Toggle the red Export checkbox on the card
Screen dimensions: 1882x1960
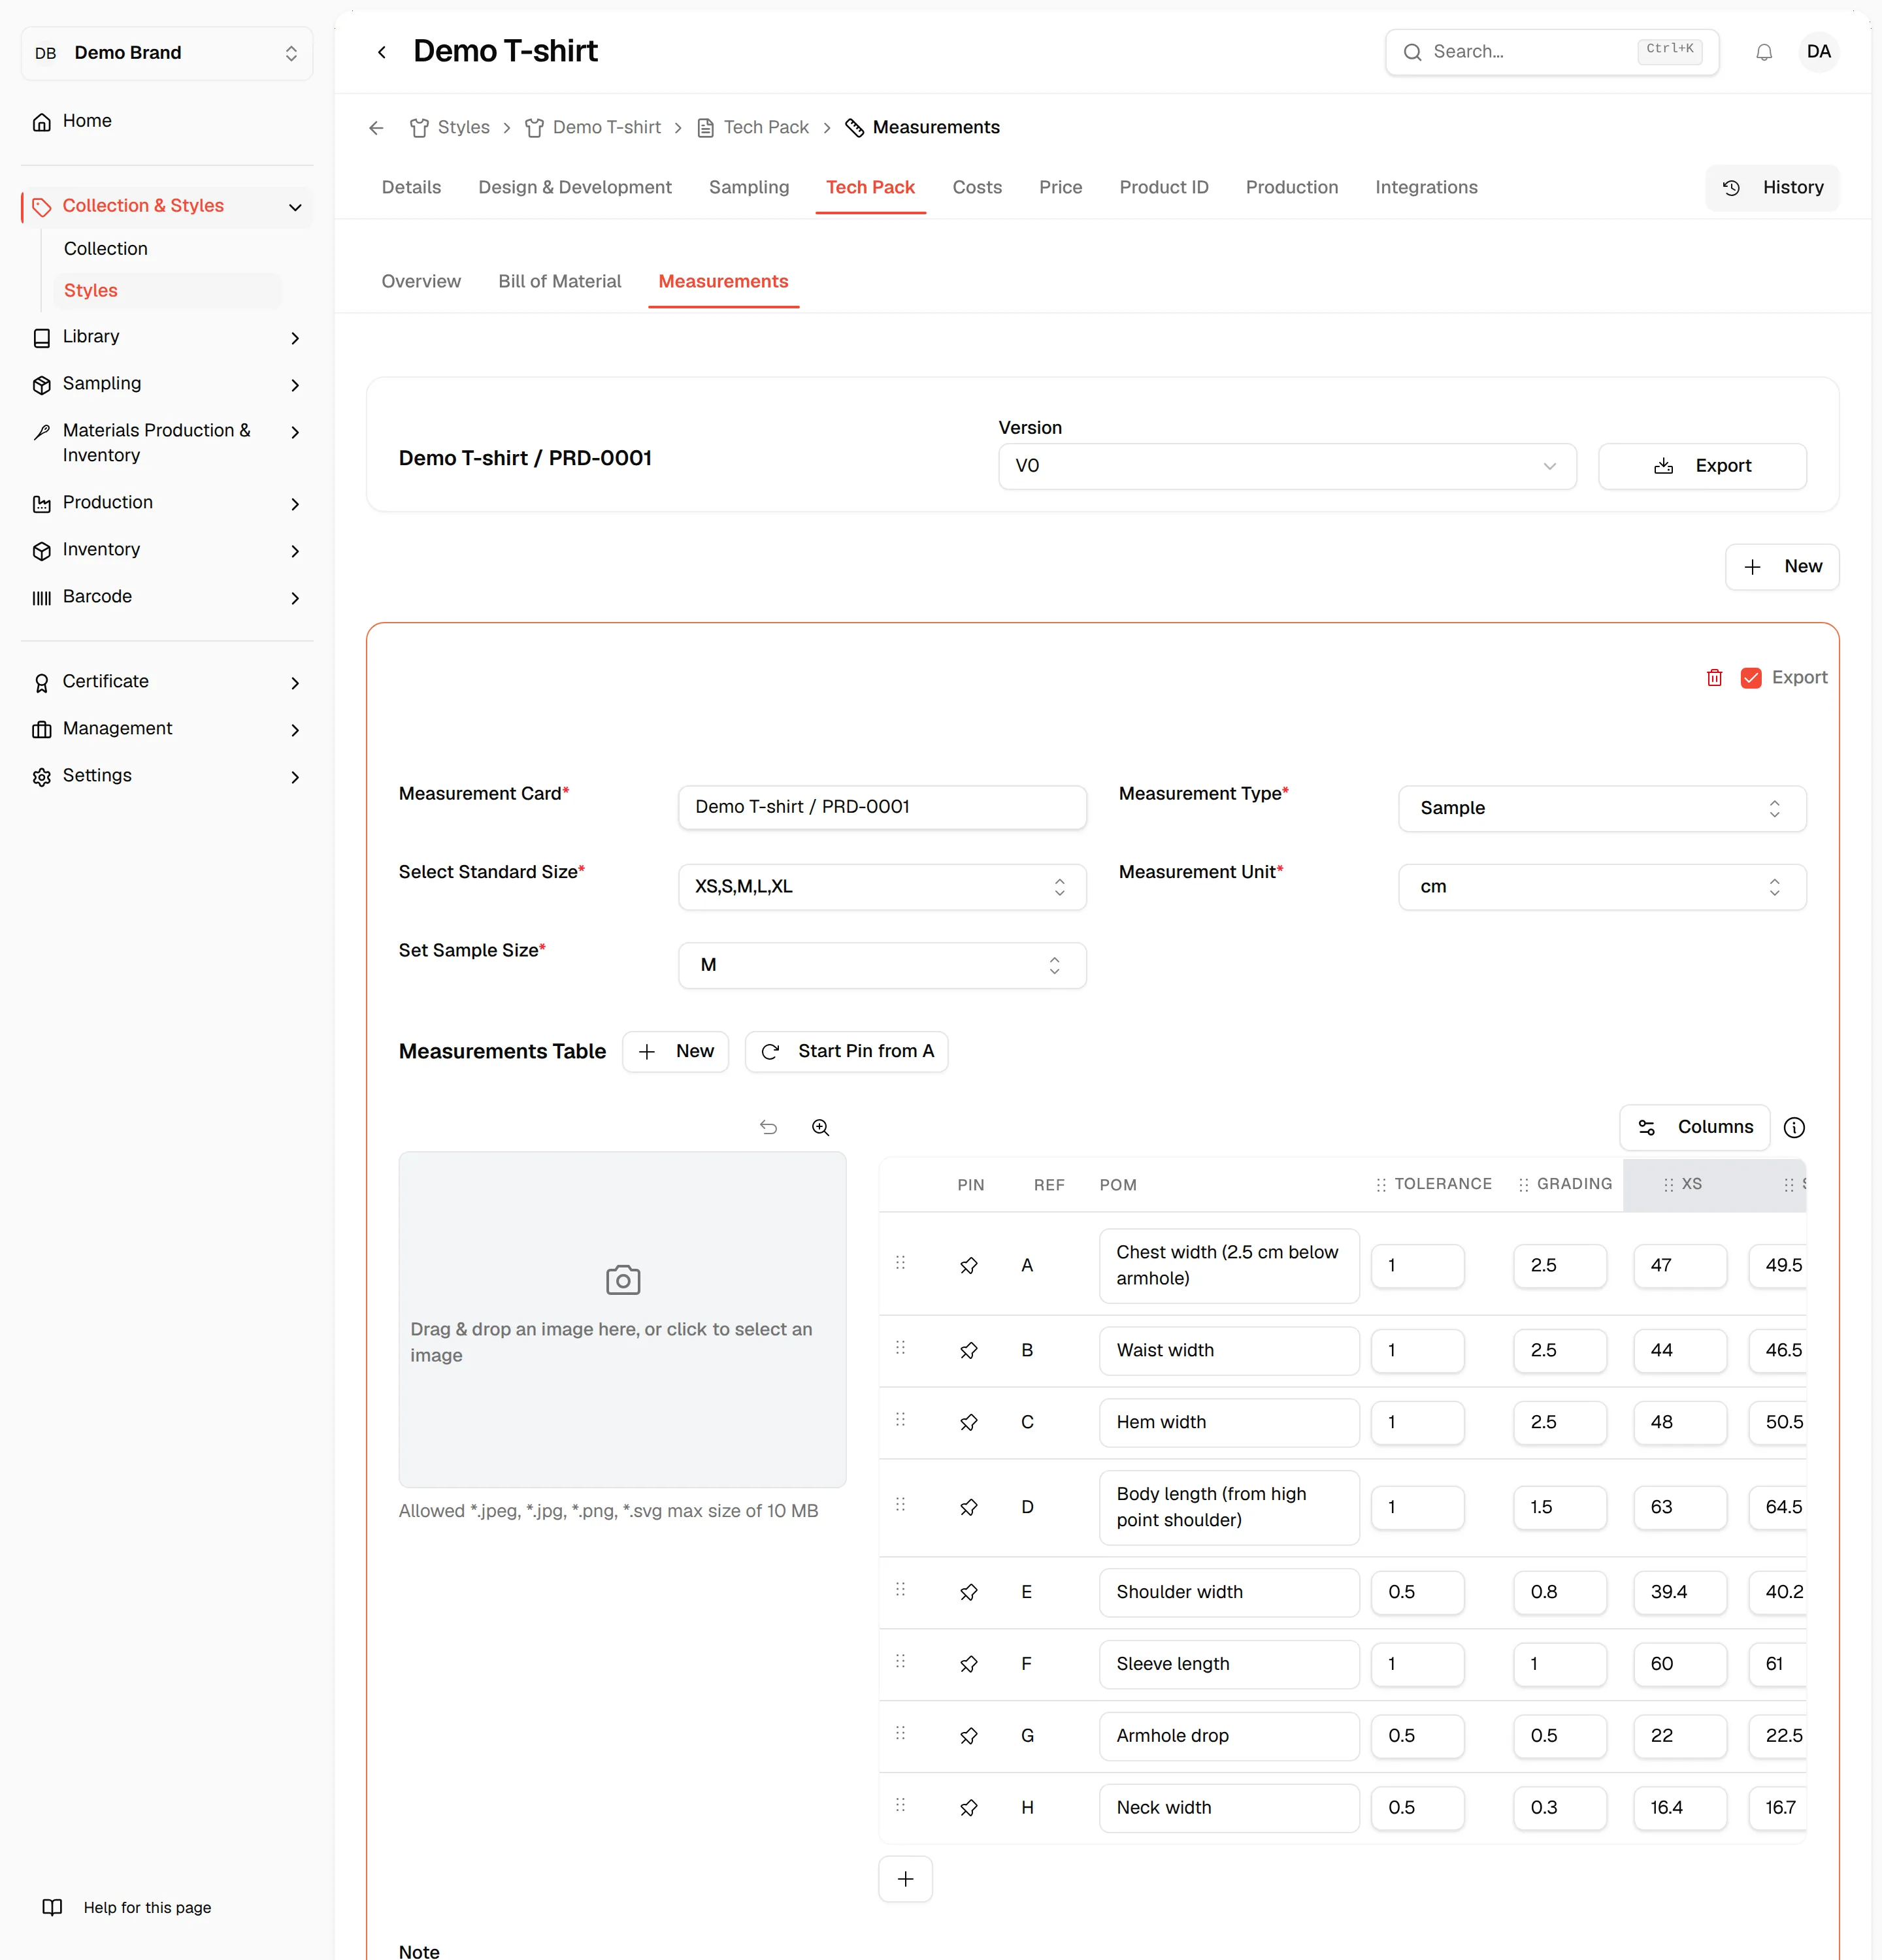coord(1750,678)
